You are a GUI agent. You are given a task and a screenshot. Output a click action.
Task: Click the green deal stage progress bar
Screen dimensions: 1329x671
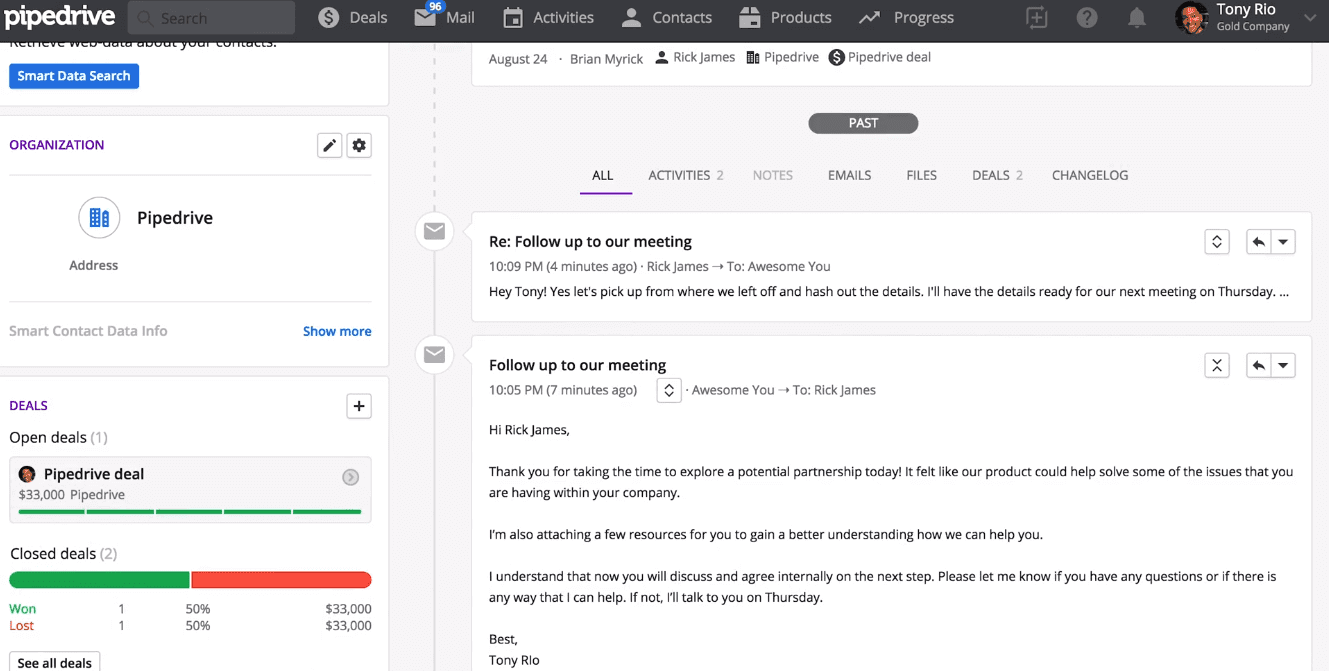tap(190, 512)
